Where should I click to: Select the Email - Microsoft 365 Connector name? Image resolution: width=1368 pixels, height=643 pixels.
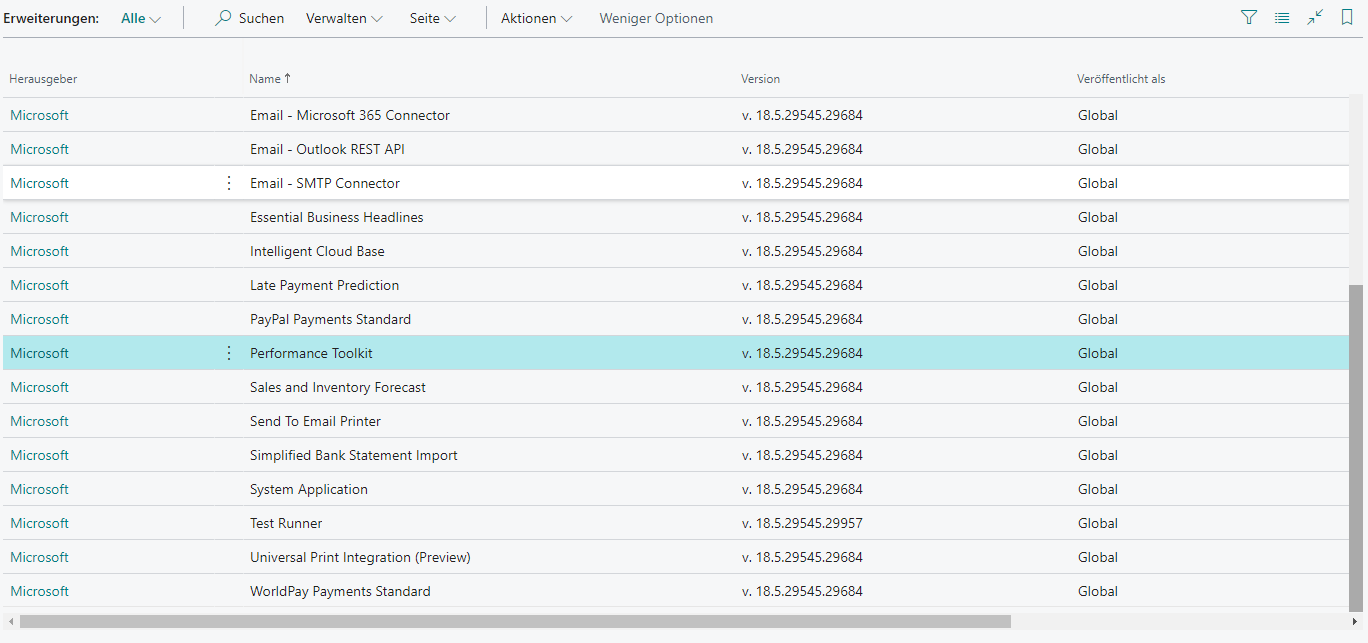(350, 115)
